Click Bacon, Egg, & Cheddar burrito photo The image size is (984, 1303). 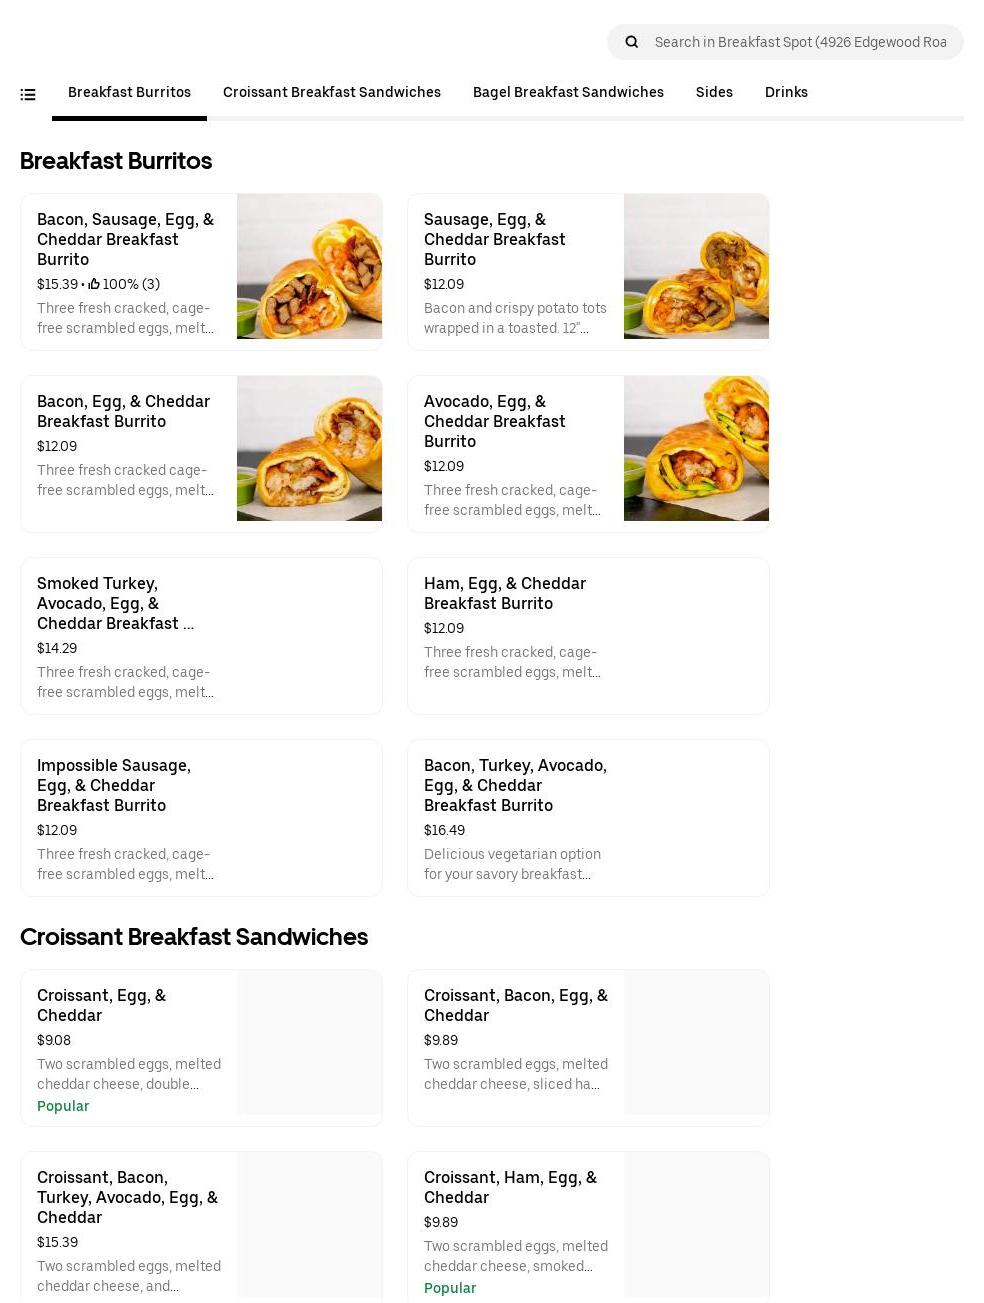[309, 449]
